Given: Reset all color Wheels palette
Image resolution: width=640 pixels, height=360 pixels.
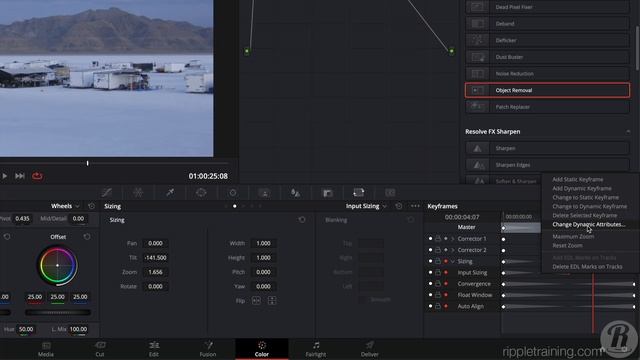Looking at the screenshot, I should (91, 206).
